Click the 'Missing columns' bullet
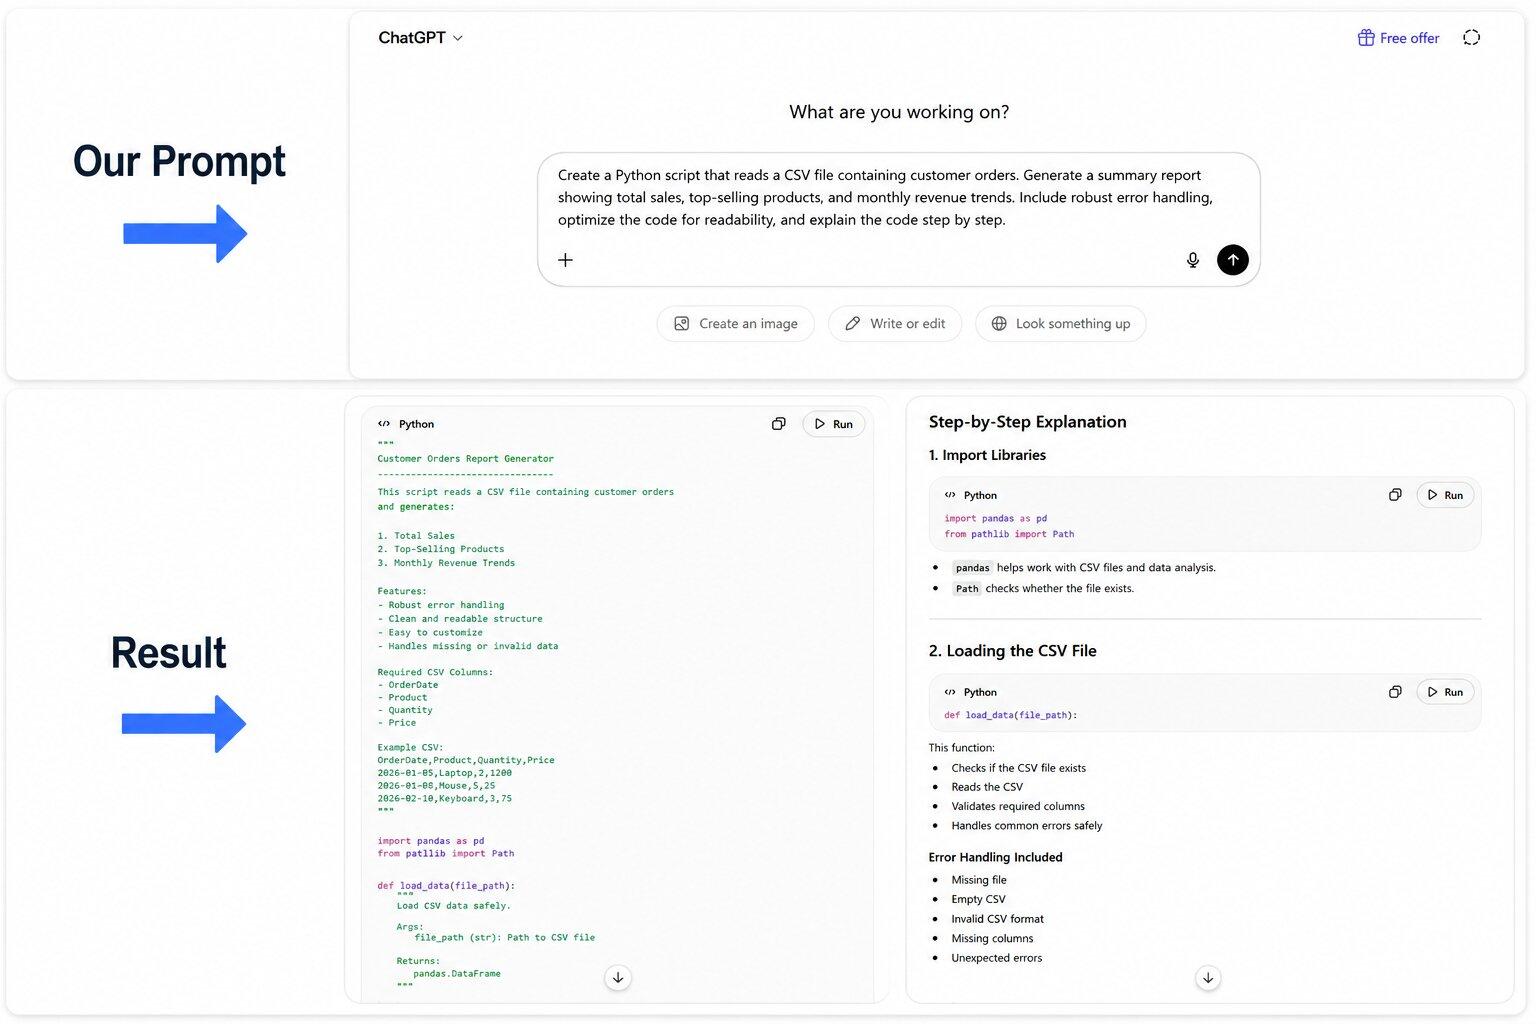This screenshot has width=1536, height=1024. [992, 938]
